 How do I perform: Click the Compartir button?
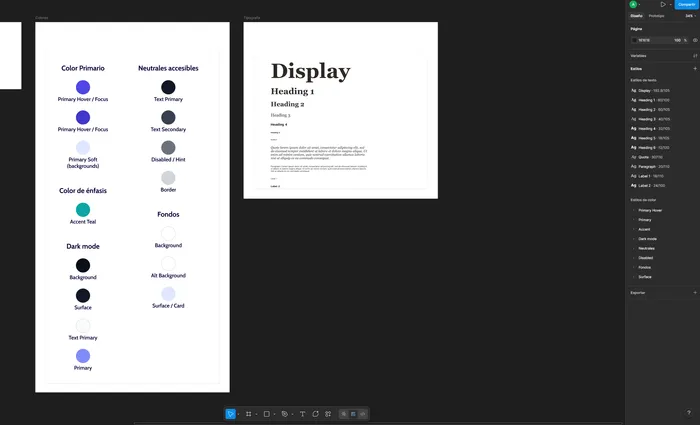(x=688, y=4)
